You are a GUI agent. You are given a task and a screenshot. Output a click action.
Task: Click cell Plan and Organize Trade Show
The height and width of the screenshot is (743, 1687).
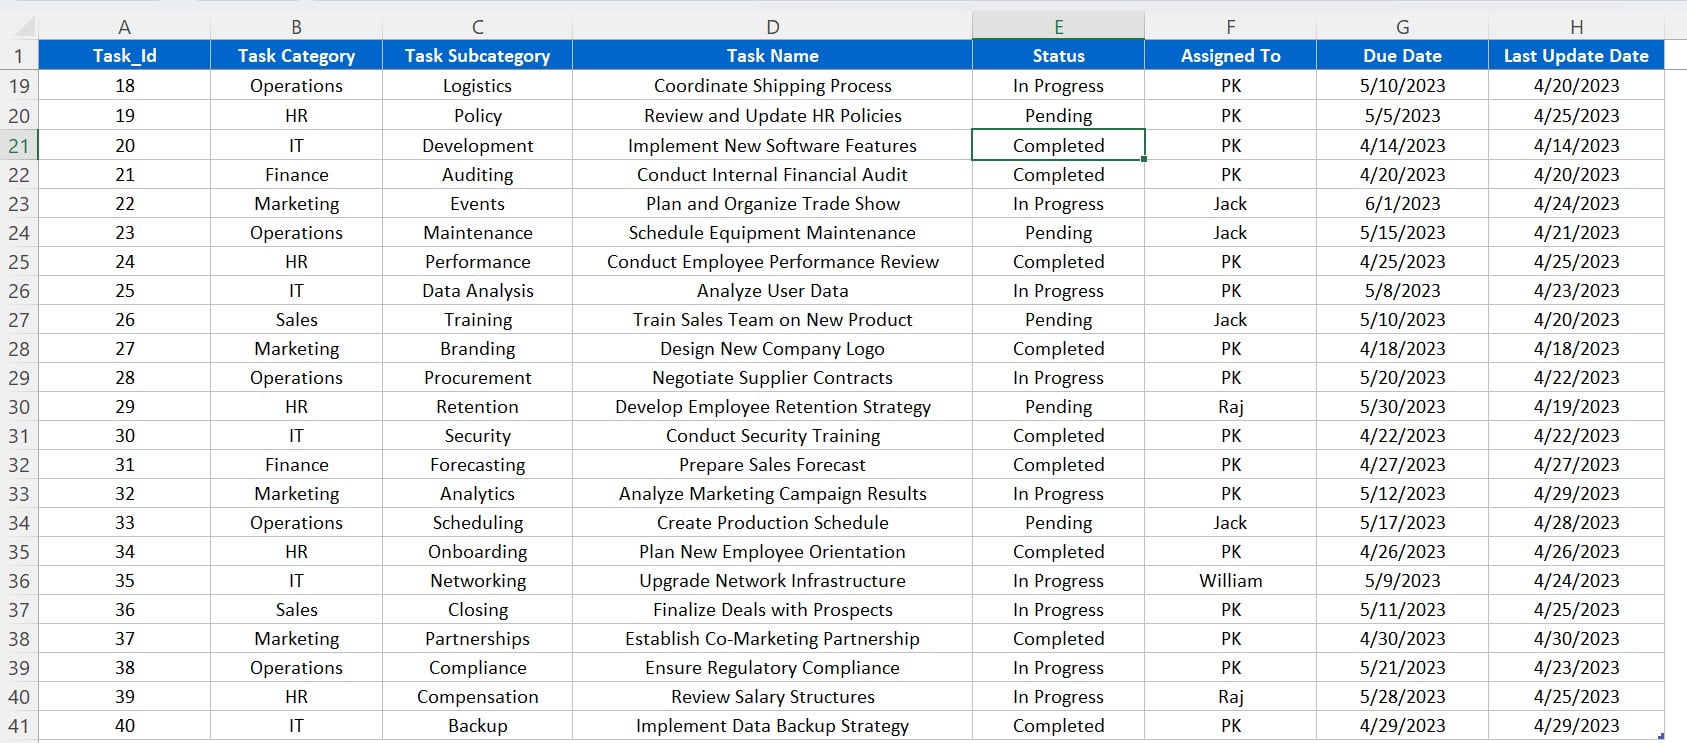click(772, 204)
